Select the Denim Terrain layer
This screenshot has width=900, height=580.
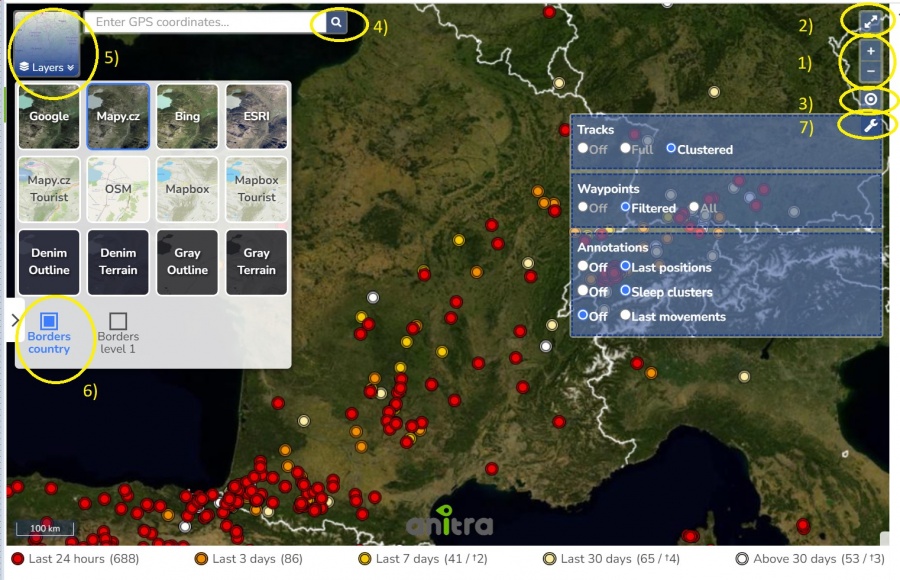118,262
